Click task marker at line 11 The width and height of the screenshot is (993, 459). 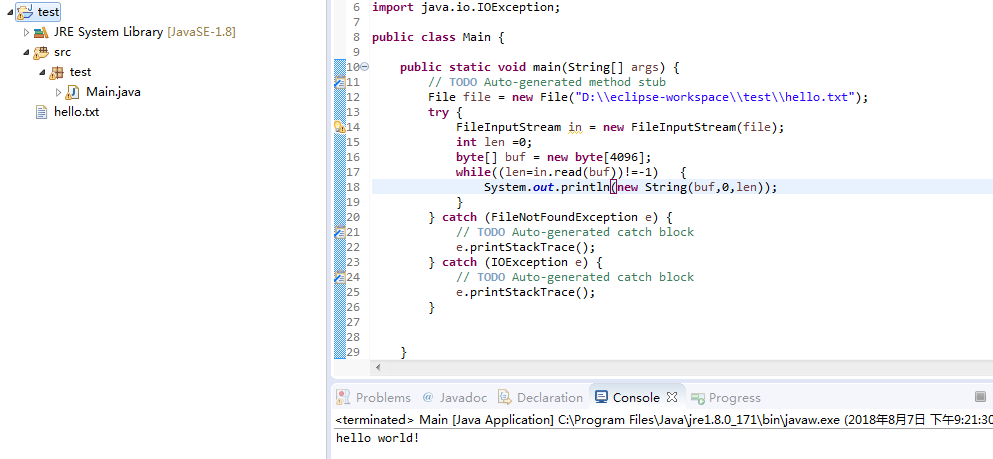click(339, 82)
